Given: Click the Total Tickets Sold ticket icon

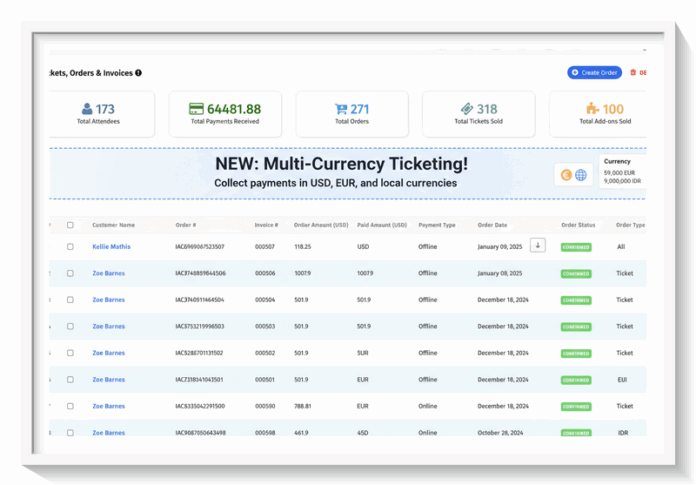Looking at the screenshot, I should point(466,109).
